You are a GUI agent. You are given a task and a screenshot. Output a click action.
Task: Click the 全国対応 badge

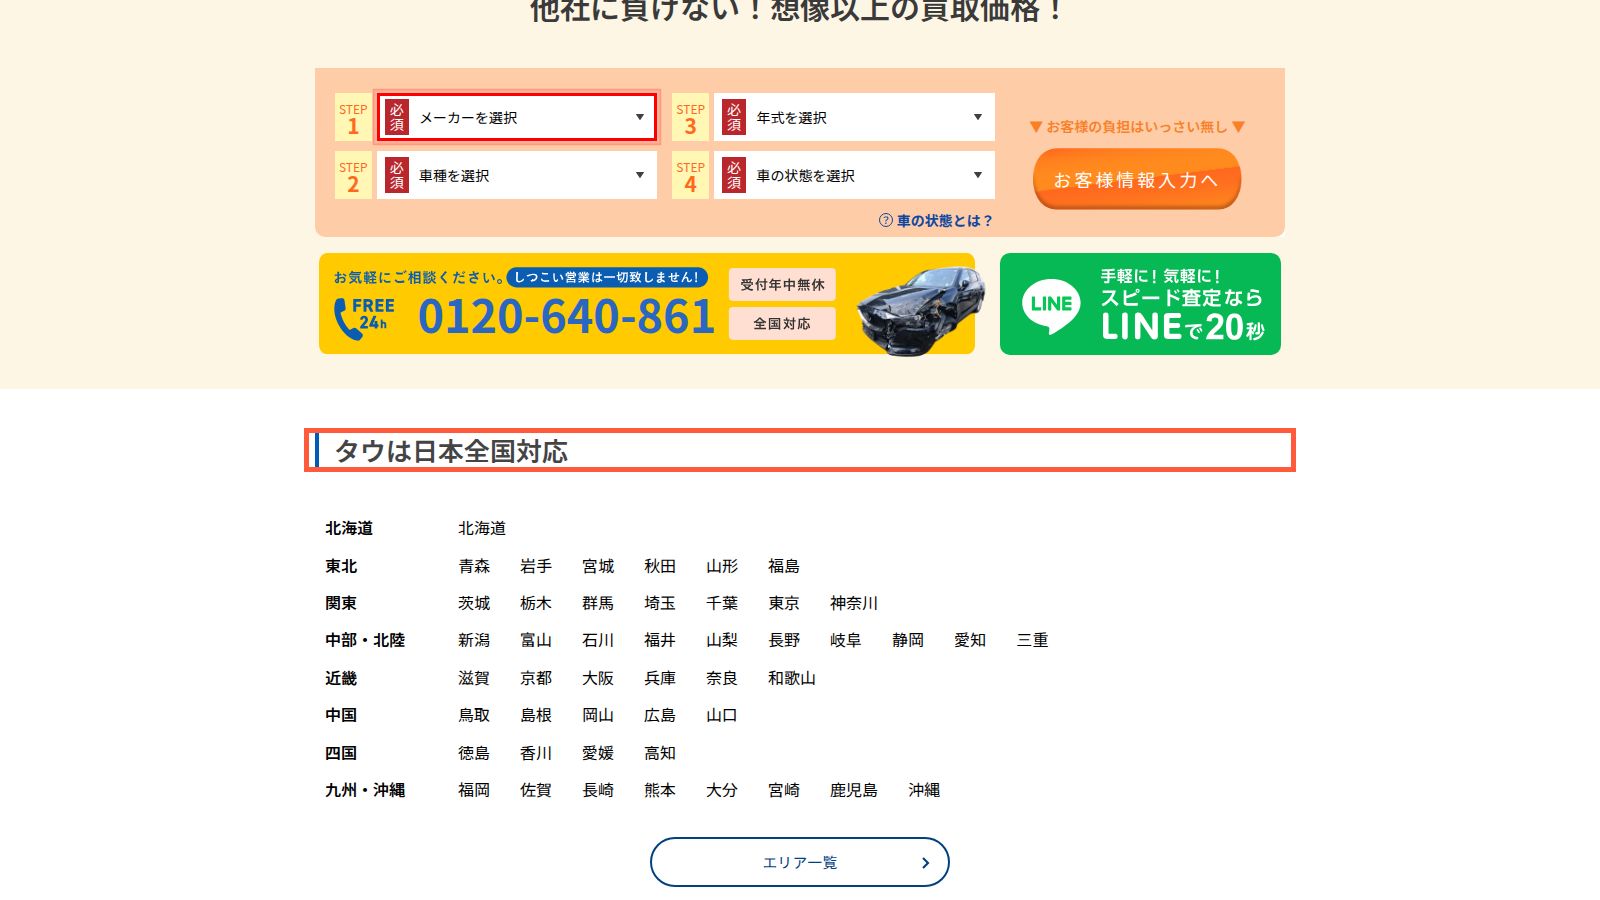pyautogui.click(x=782, y=324)
